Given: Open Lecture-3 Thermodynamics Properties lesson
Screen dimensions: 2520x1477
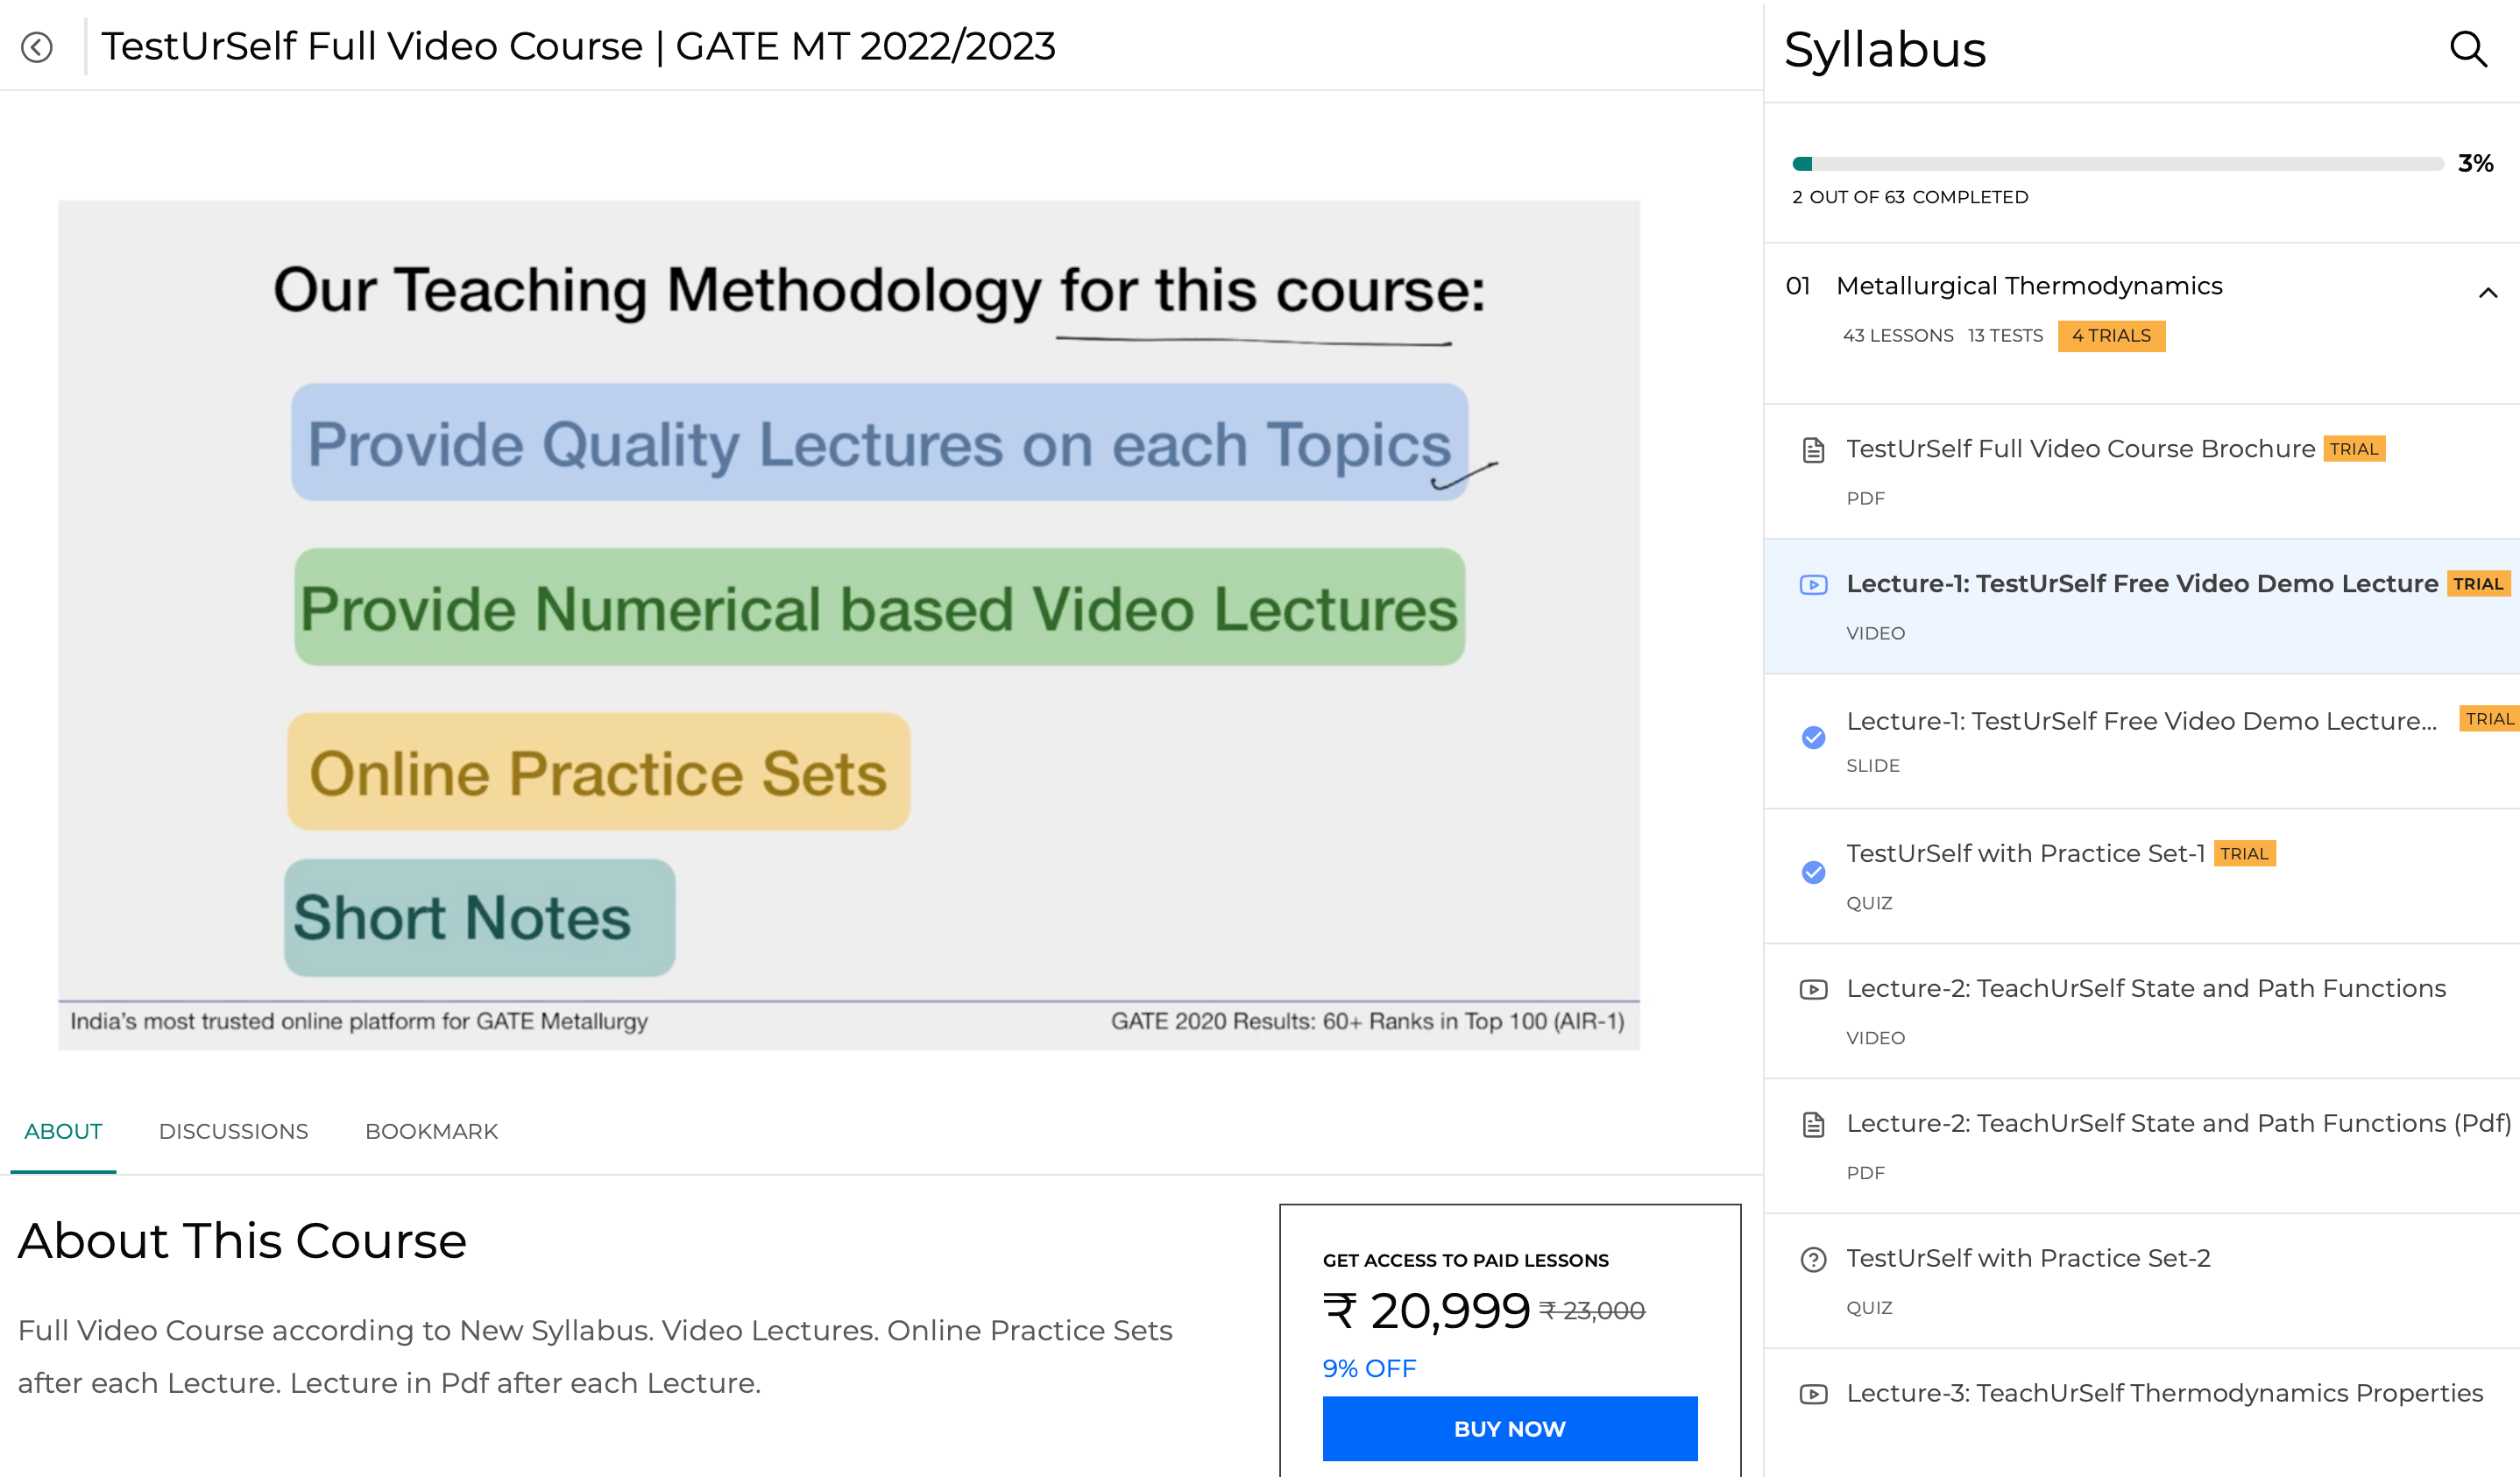Looking at the screenshot, I should pyautogui.click(x=2141, y=1412).
